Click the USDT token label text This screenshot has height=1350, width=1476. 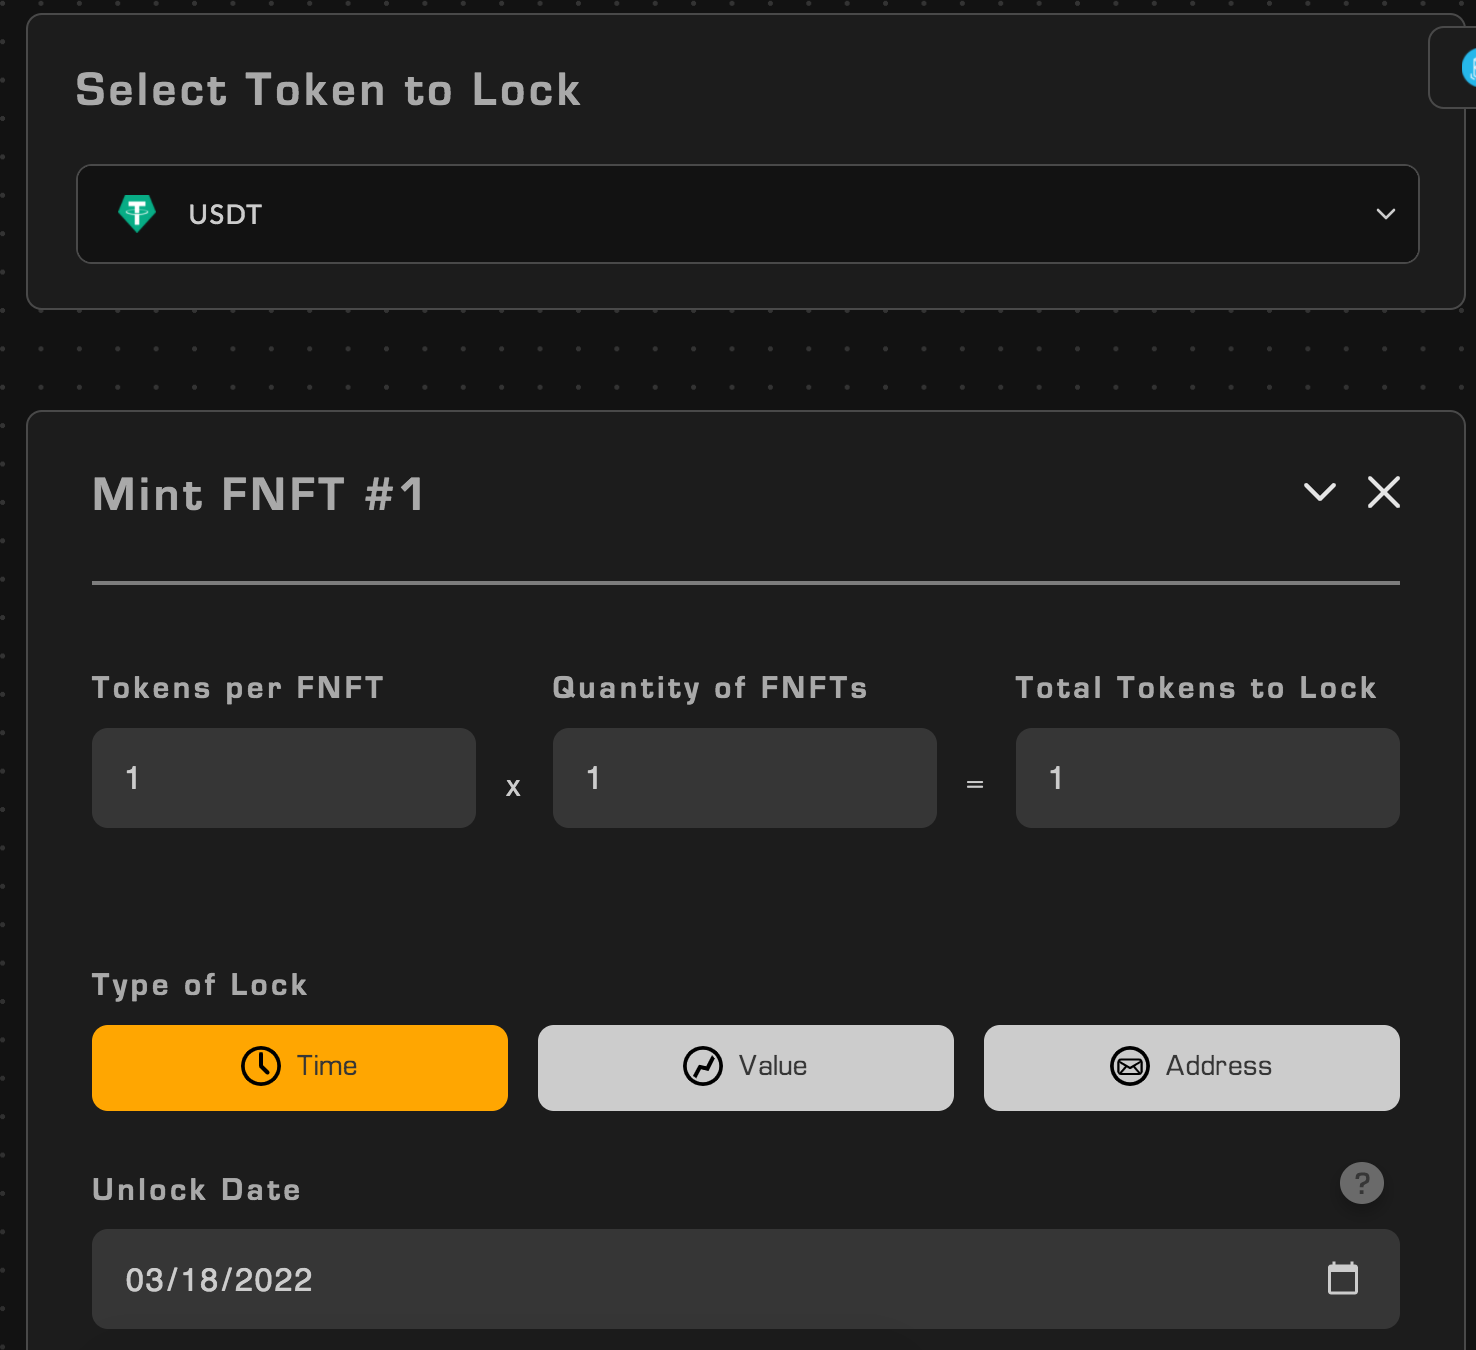point(225,214)
